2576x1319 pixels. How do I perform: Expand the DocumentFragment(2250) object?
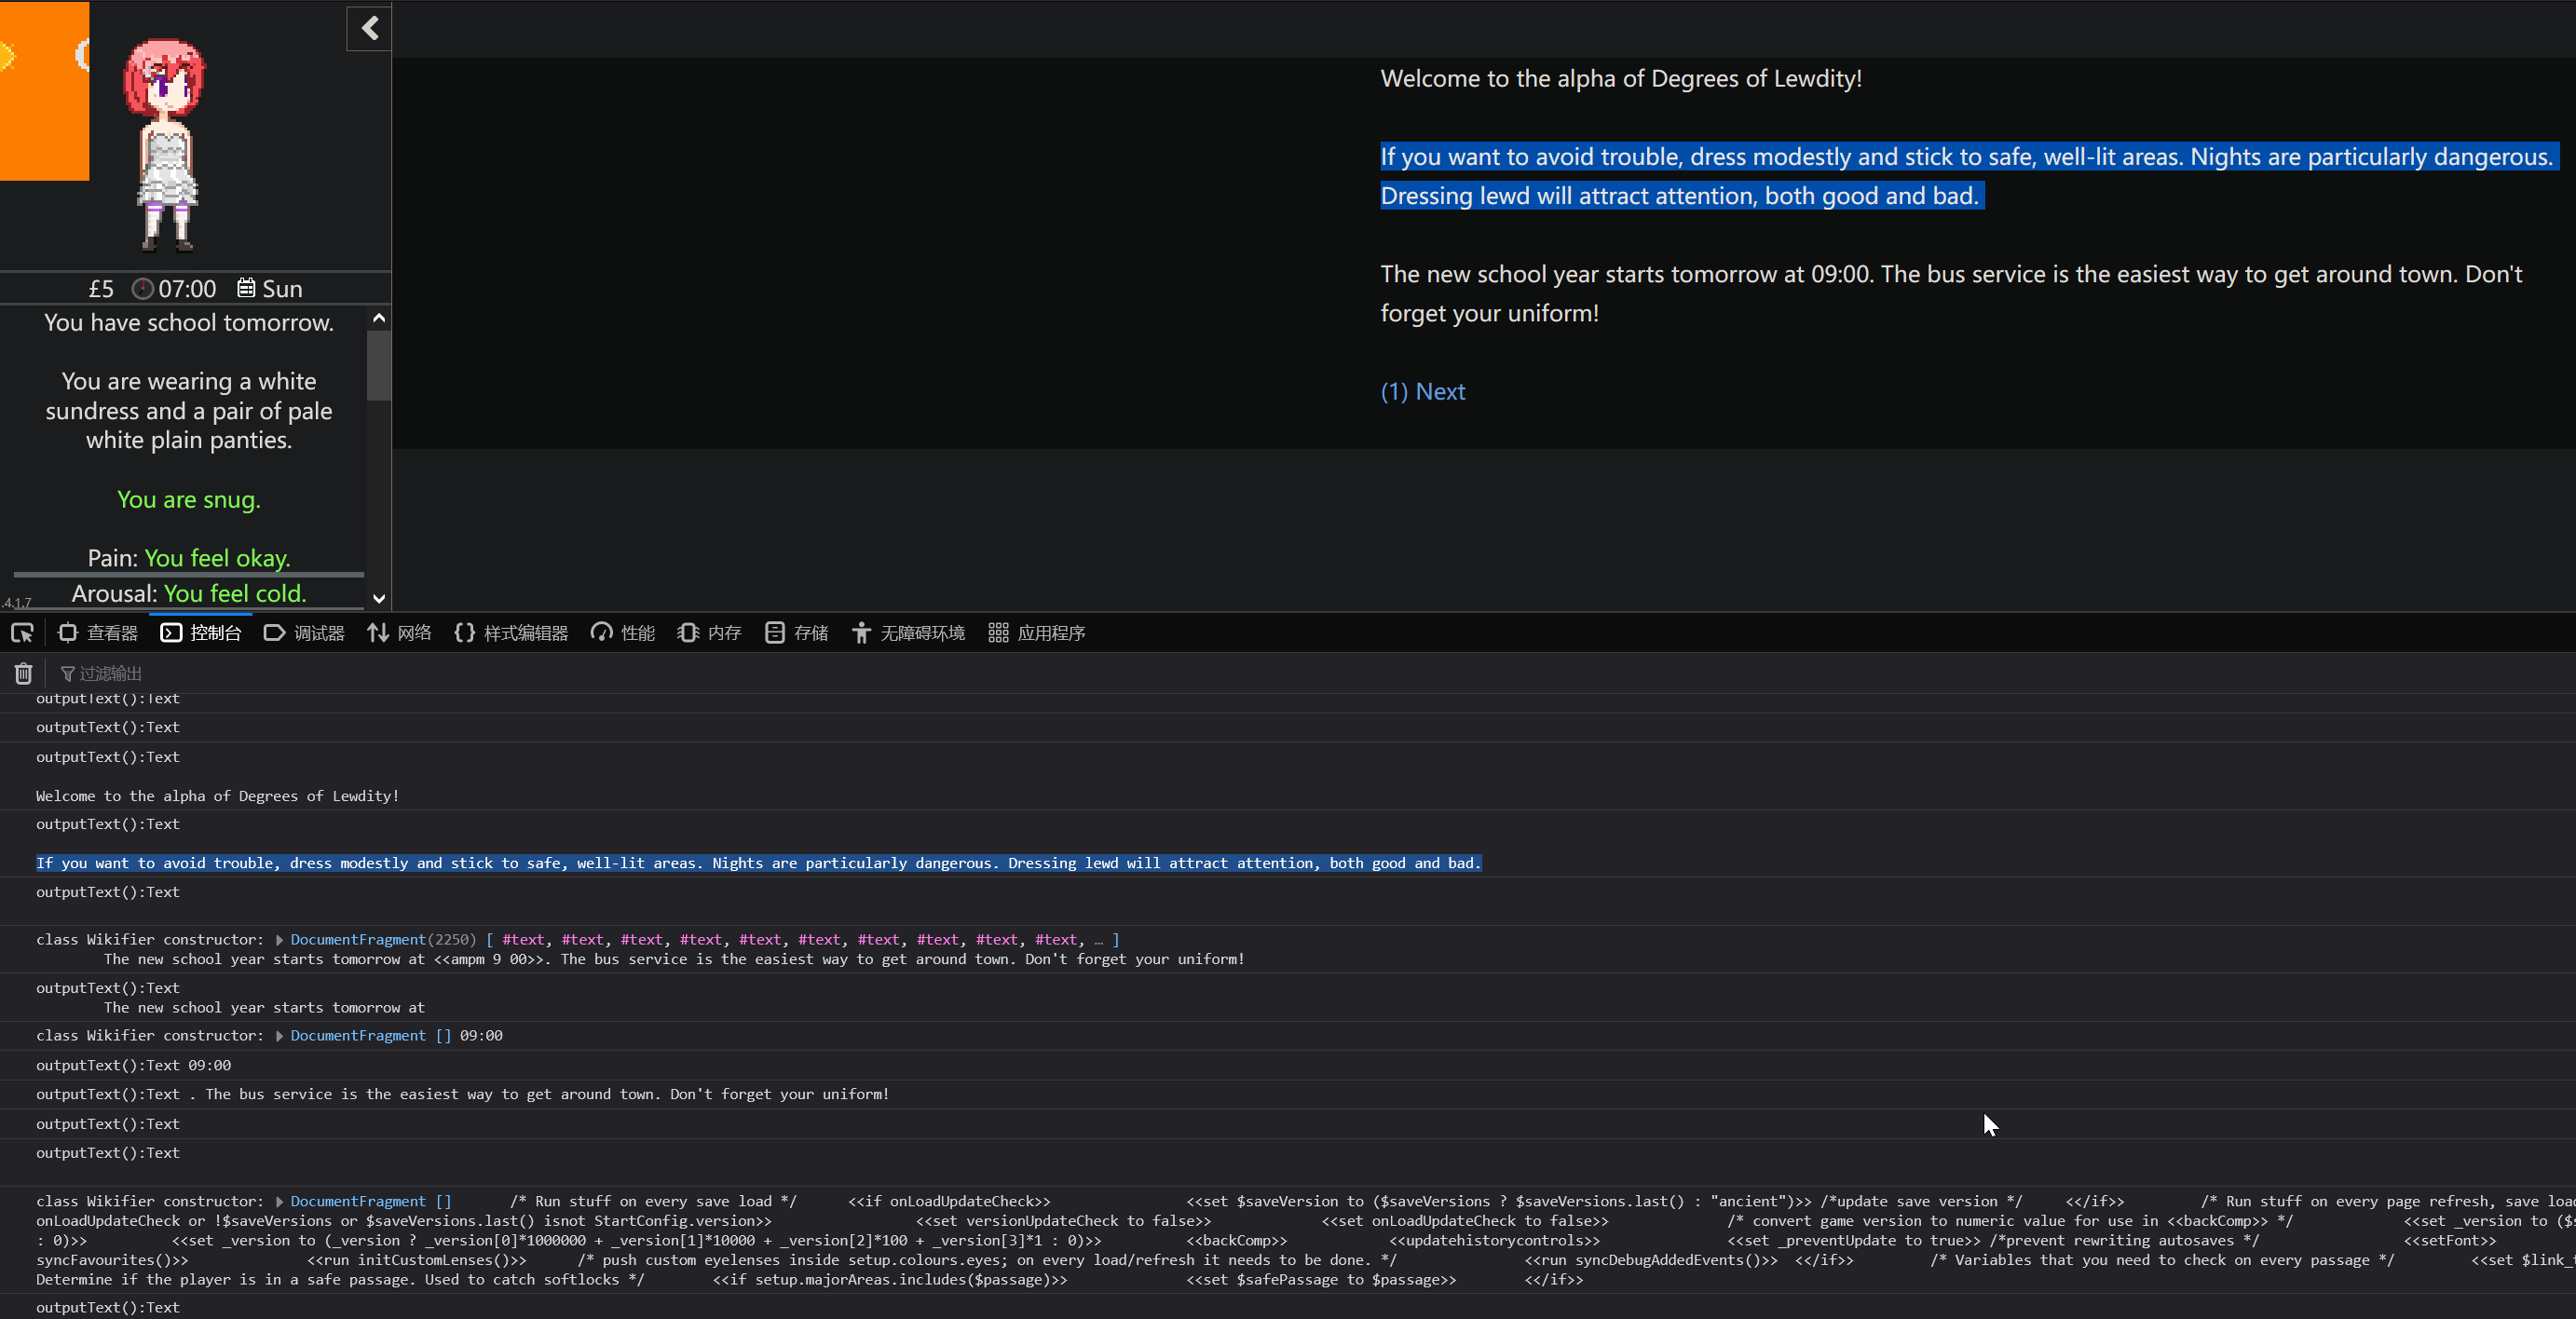click(280, 940)
